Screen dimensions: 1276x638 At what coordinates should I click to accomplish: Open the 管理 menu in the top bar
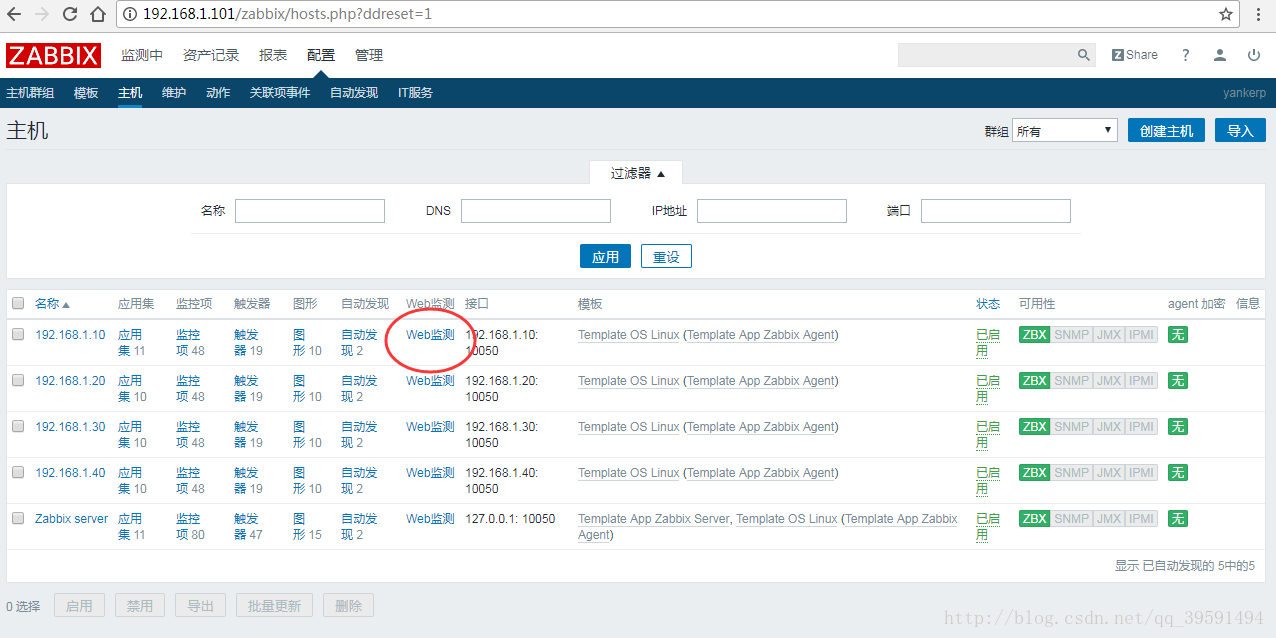pyautogui.click(x=368, y=54)
